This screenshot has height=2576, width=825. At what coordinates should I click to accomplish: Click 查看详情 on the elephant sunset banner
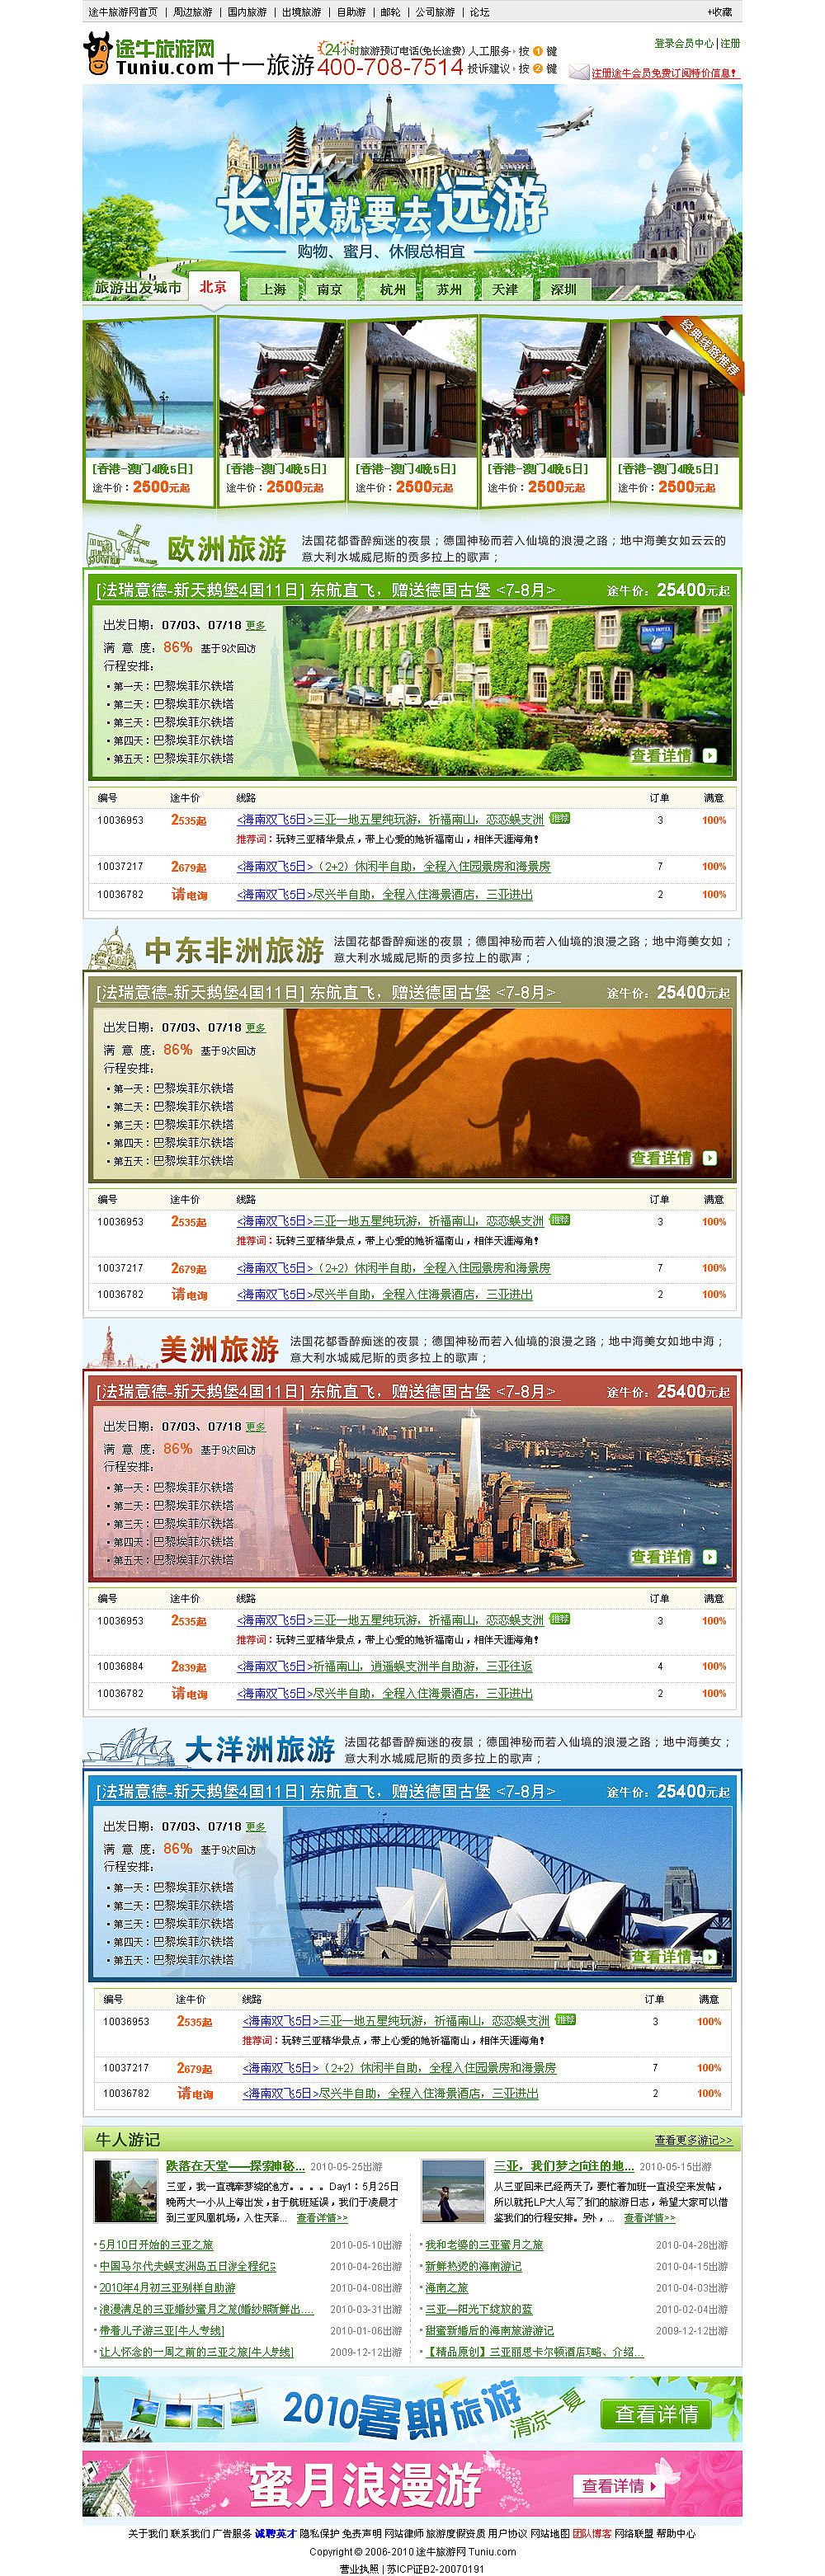click(x=661, y=1157)
